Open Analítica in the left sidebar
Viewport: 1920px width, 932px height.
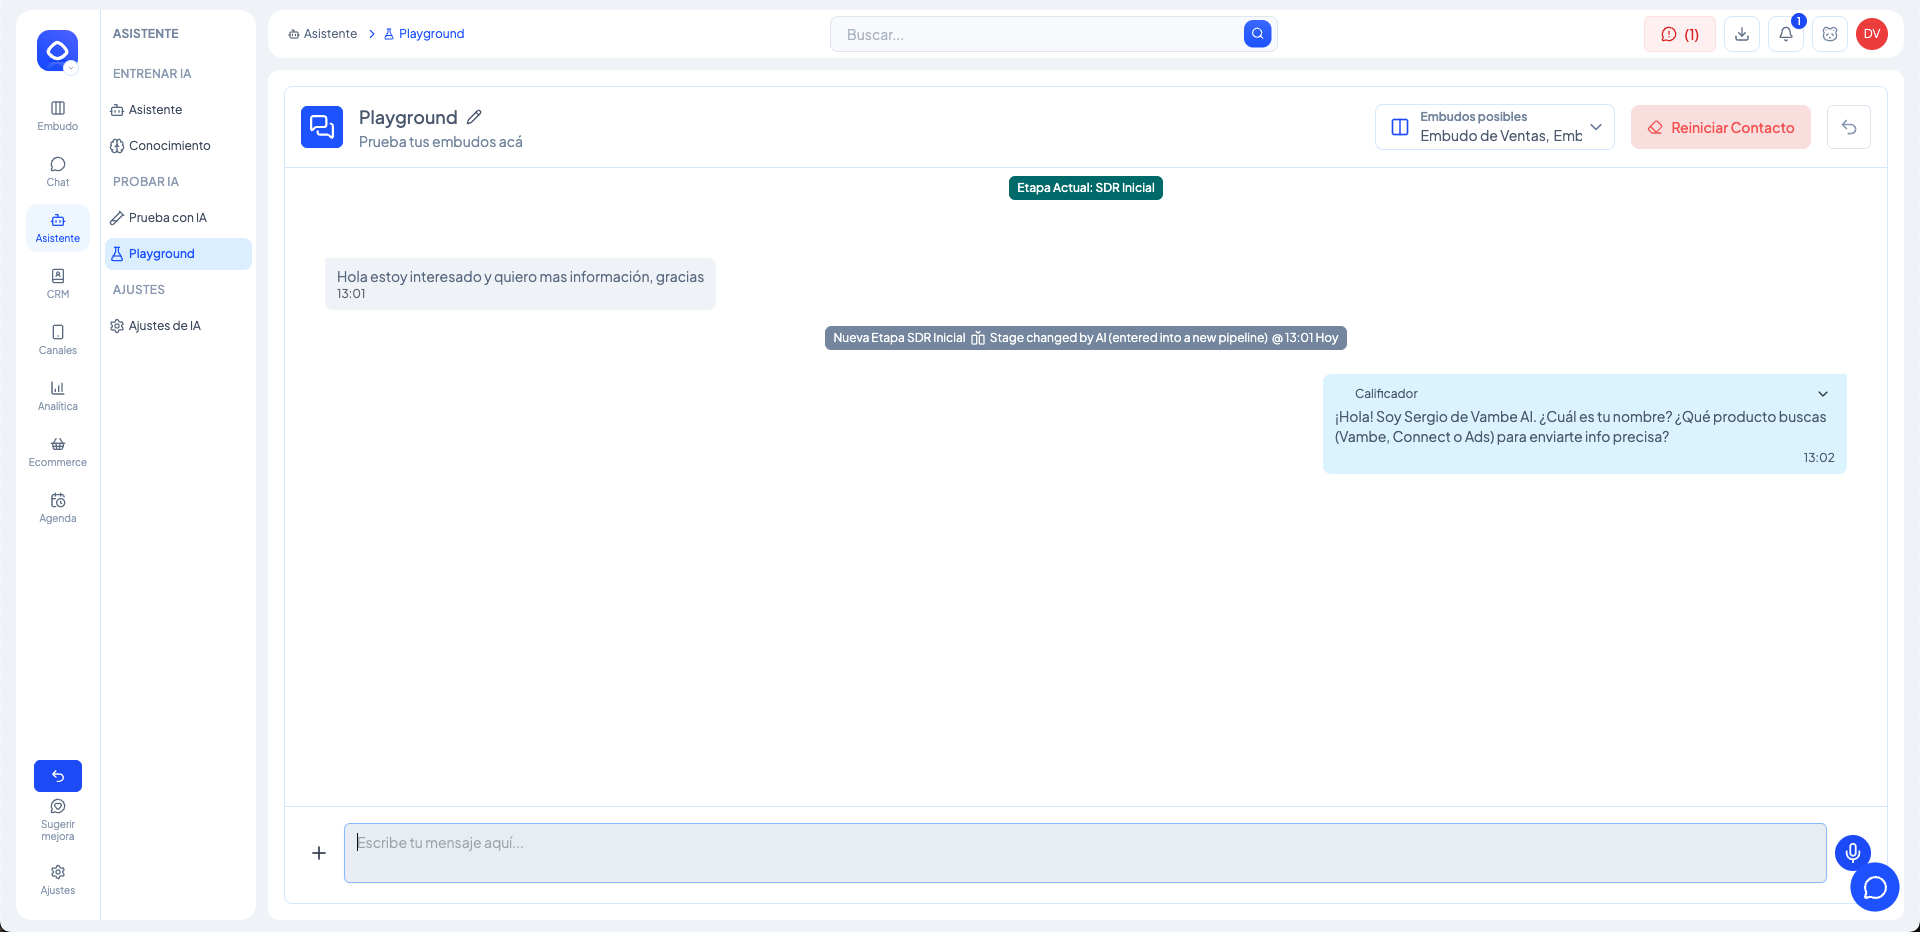click(58, 395)
